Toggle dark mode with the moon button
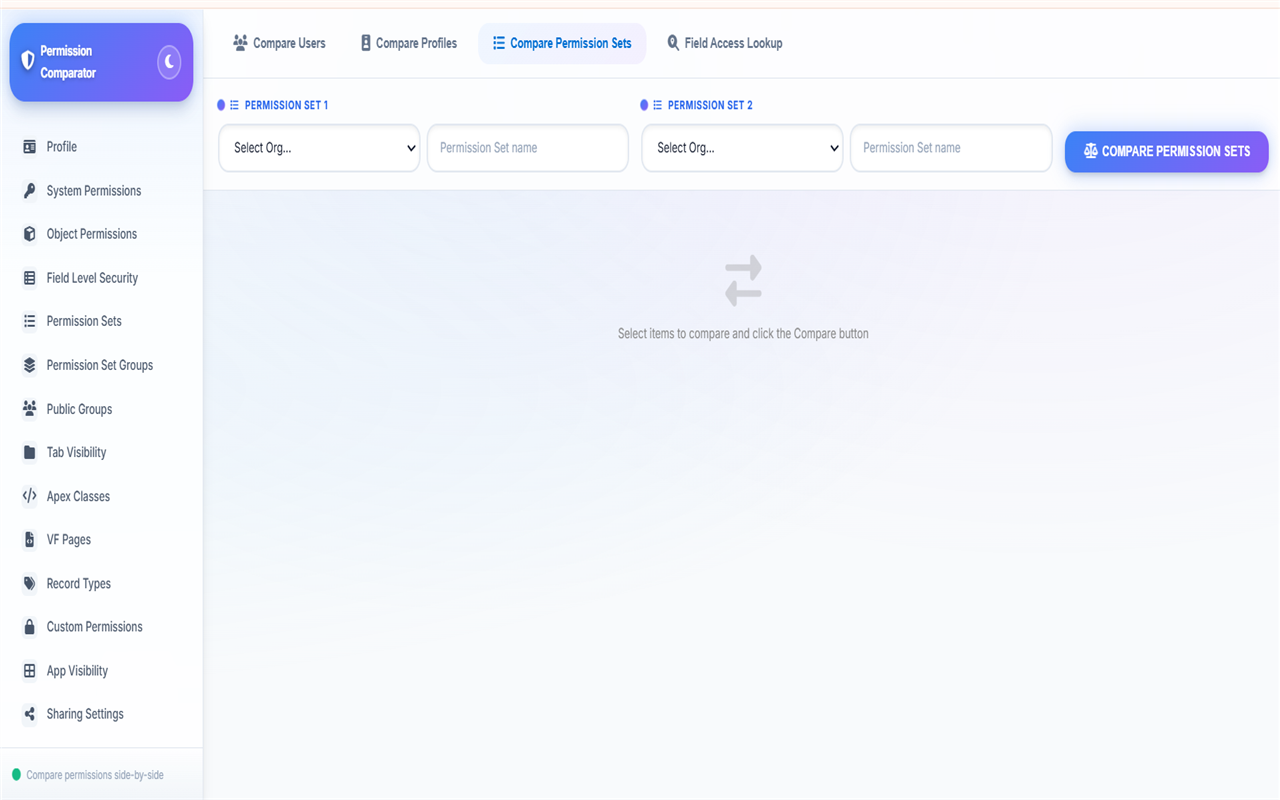The height and width of the screenshot is (800, 1280). (169, 62)
